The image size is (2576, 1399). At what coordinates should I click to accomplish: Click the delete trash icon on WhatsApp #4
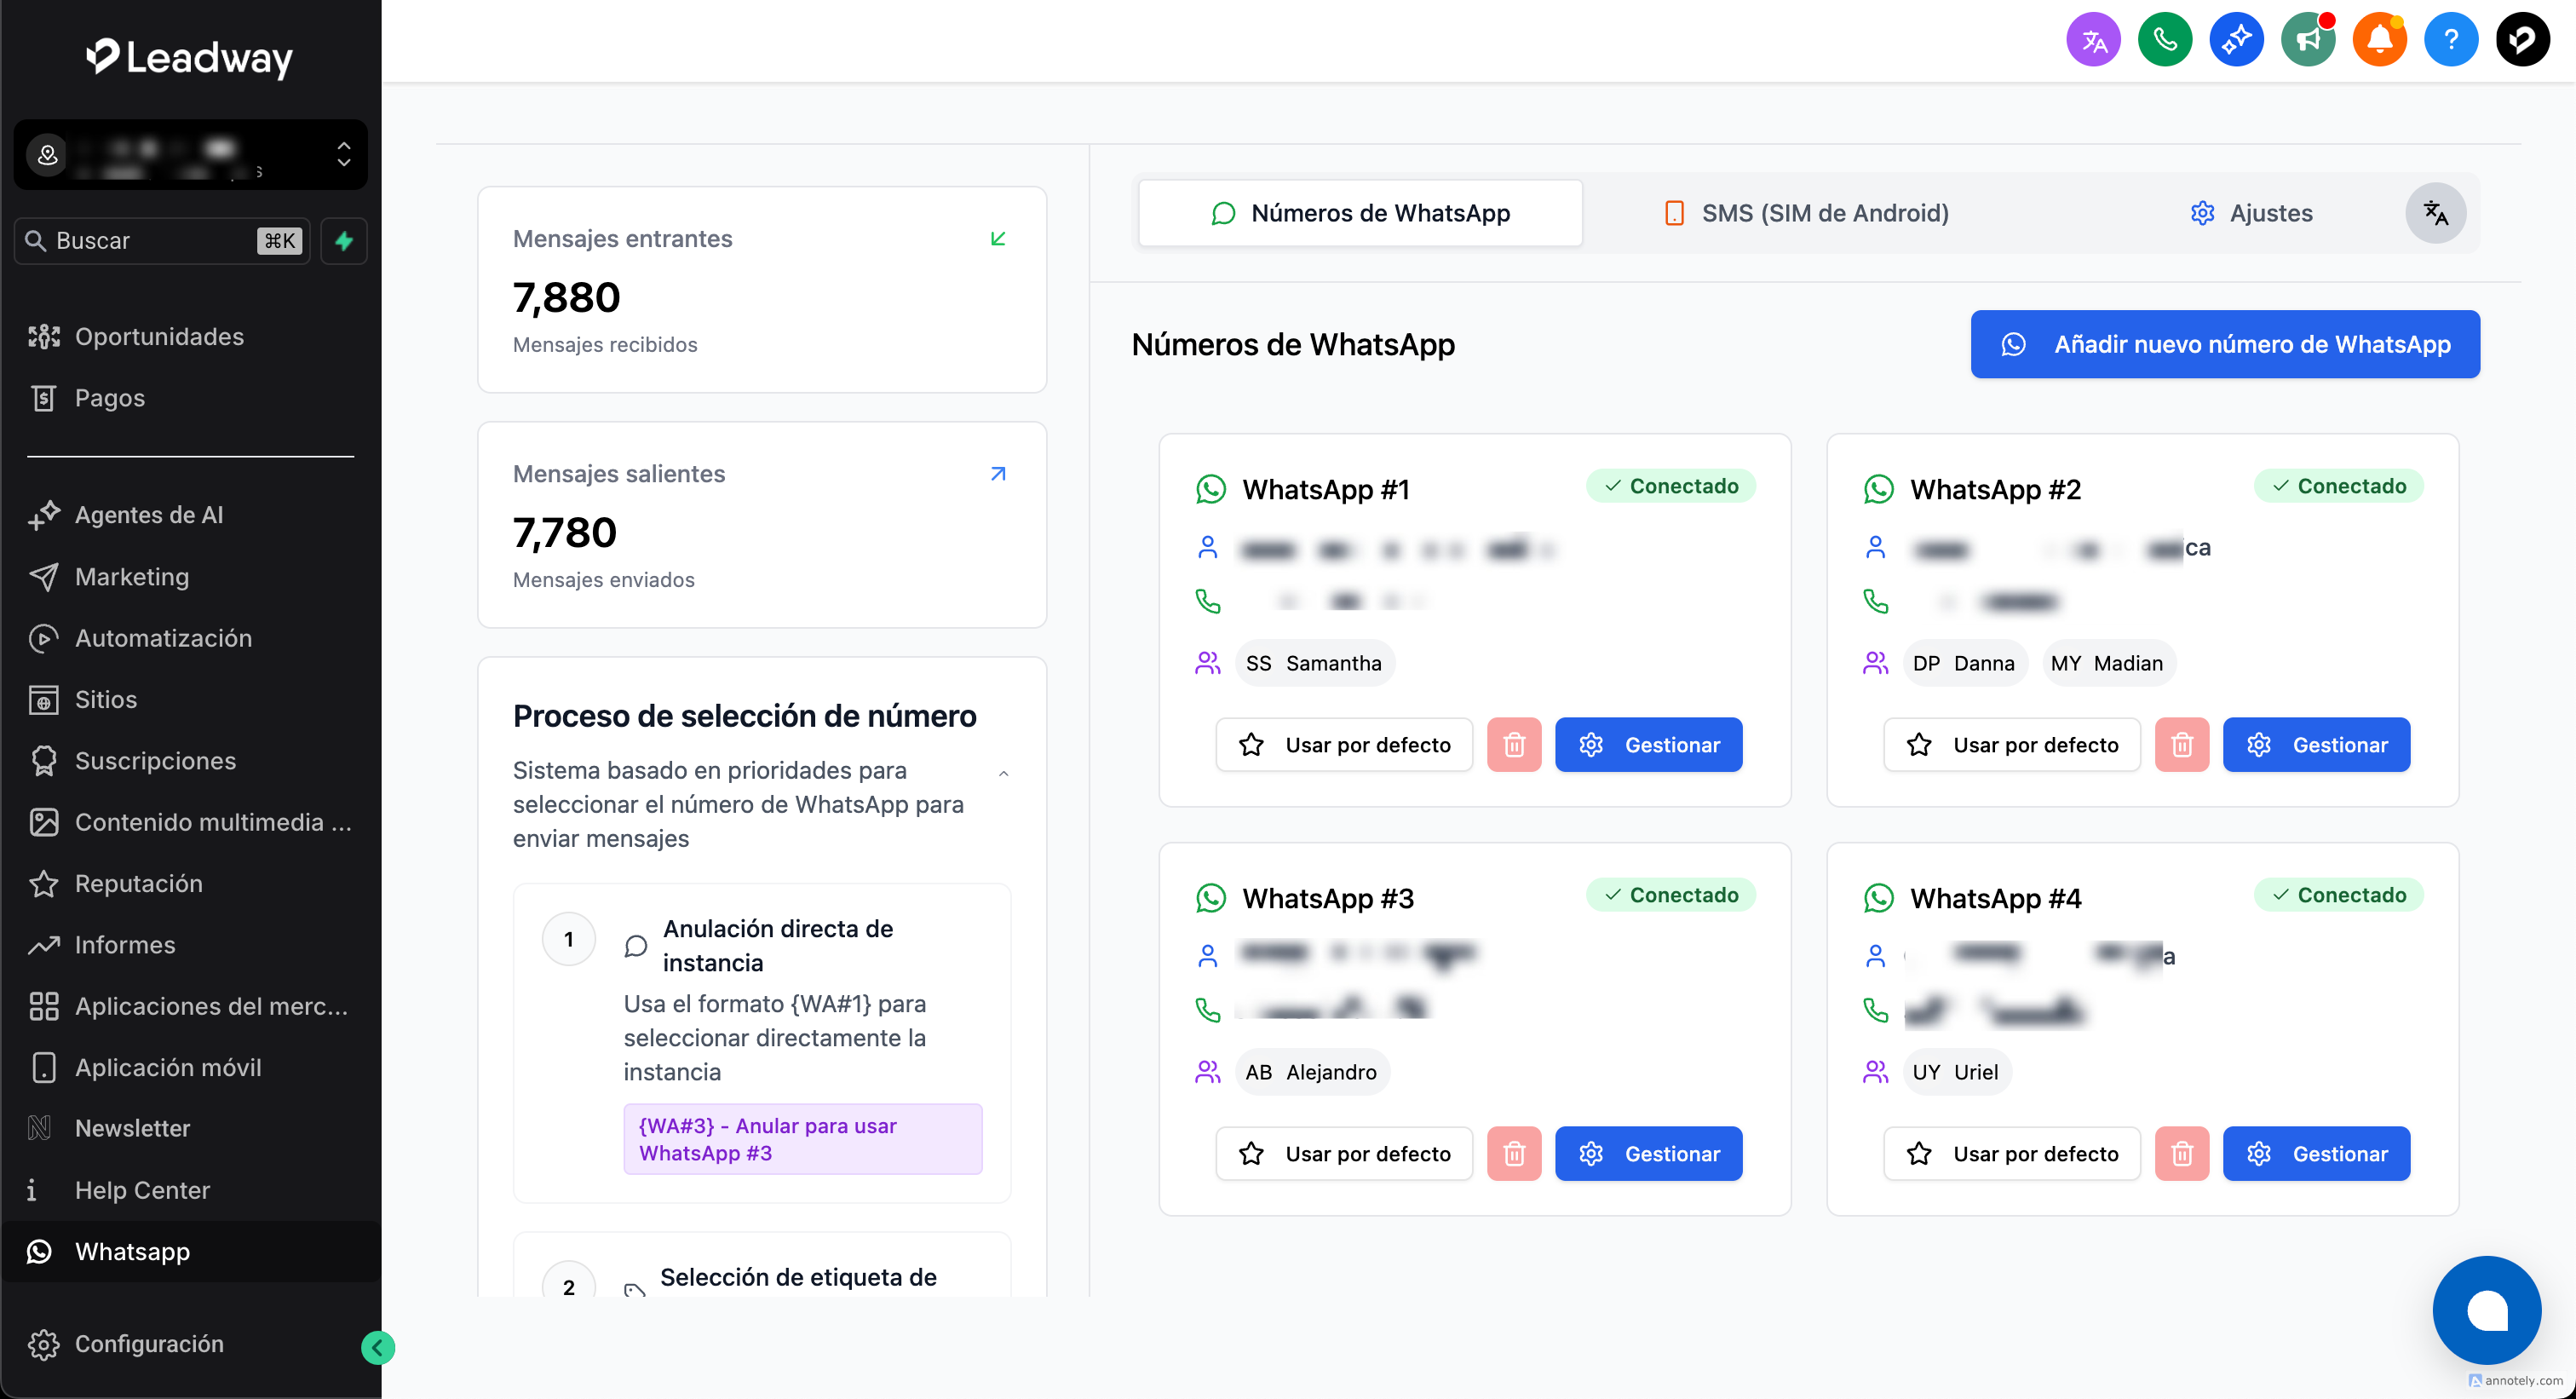tap(2181, 1154)
